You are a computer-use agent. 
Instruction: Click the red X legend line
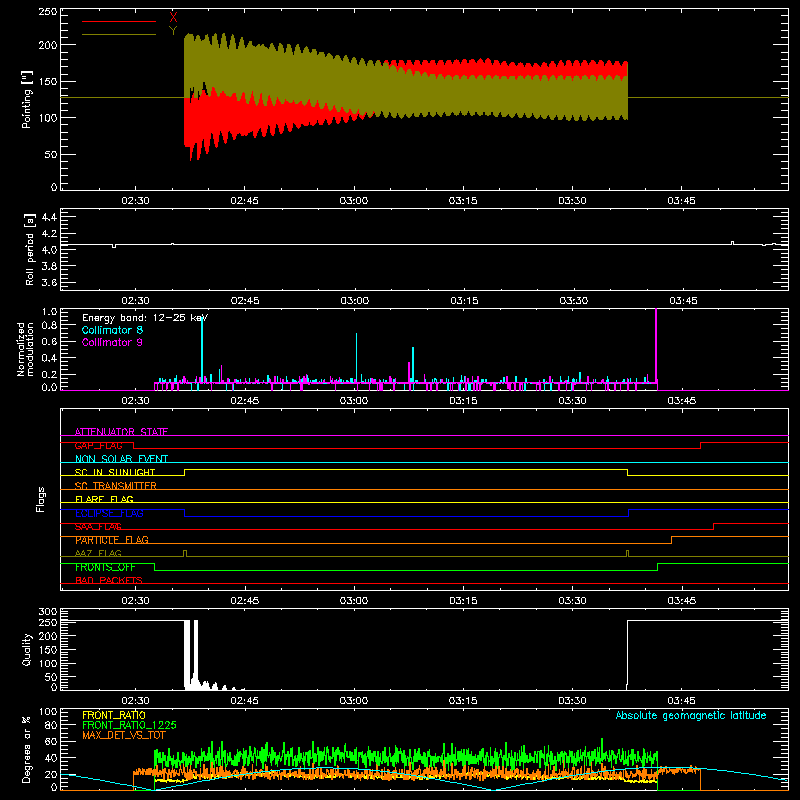(x=119, y=21)
